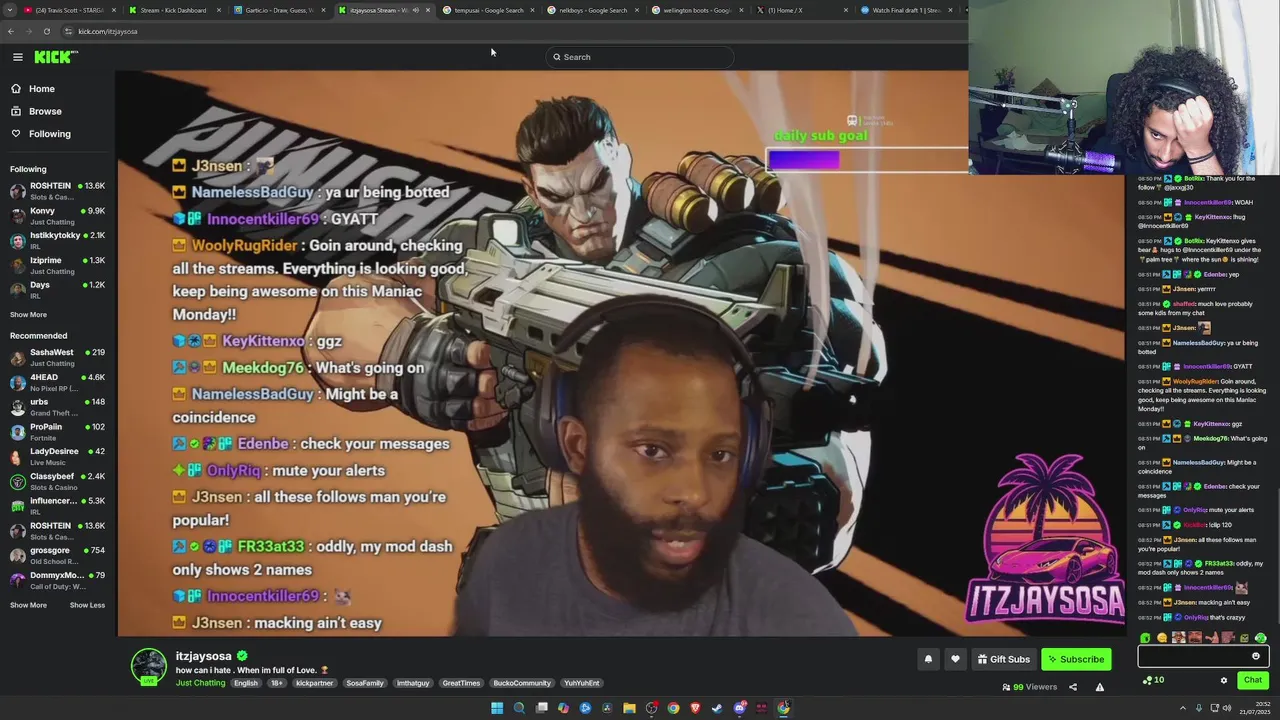Click the daily sub goal progress bar
The image size is (1280, 720).
867,160
